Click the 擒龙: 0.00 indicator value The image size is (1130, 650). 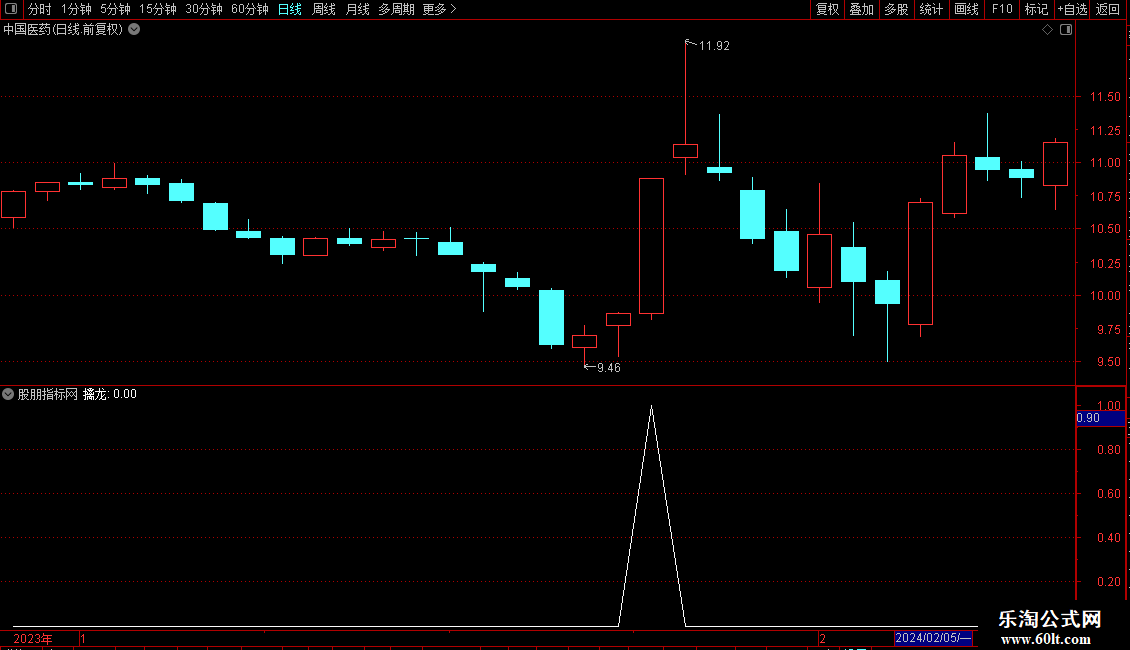(x=110, y=394)
